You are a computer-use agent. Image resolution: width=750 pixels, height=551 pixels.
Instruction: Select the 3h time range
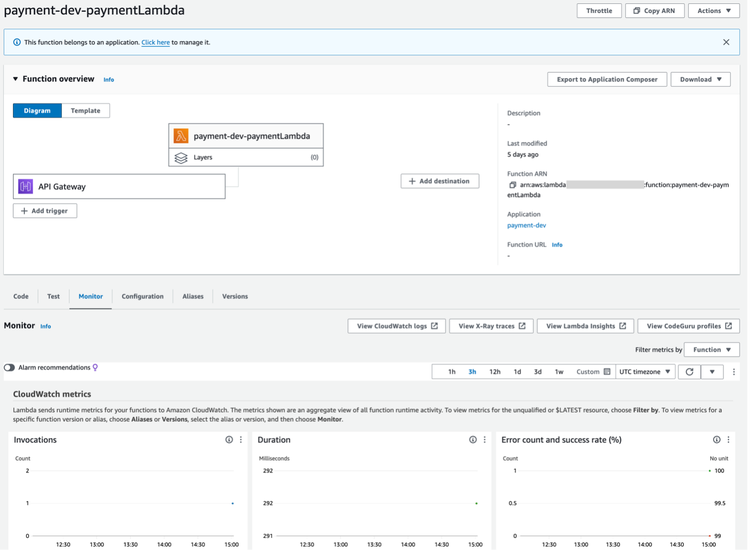click(472, 372)
